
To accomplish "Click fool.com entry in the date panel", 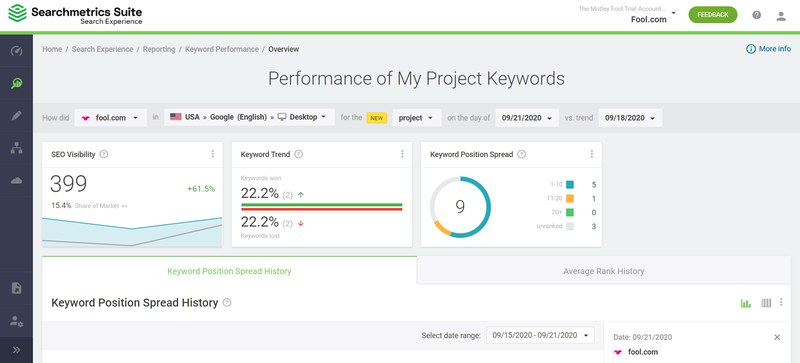I will [x=636, y=352].
